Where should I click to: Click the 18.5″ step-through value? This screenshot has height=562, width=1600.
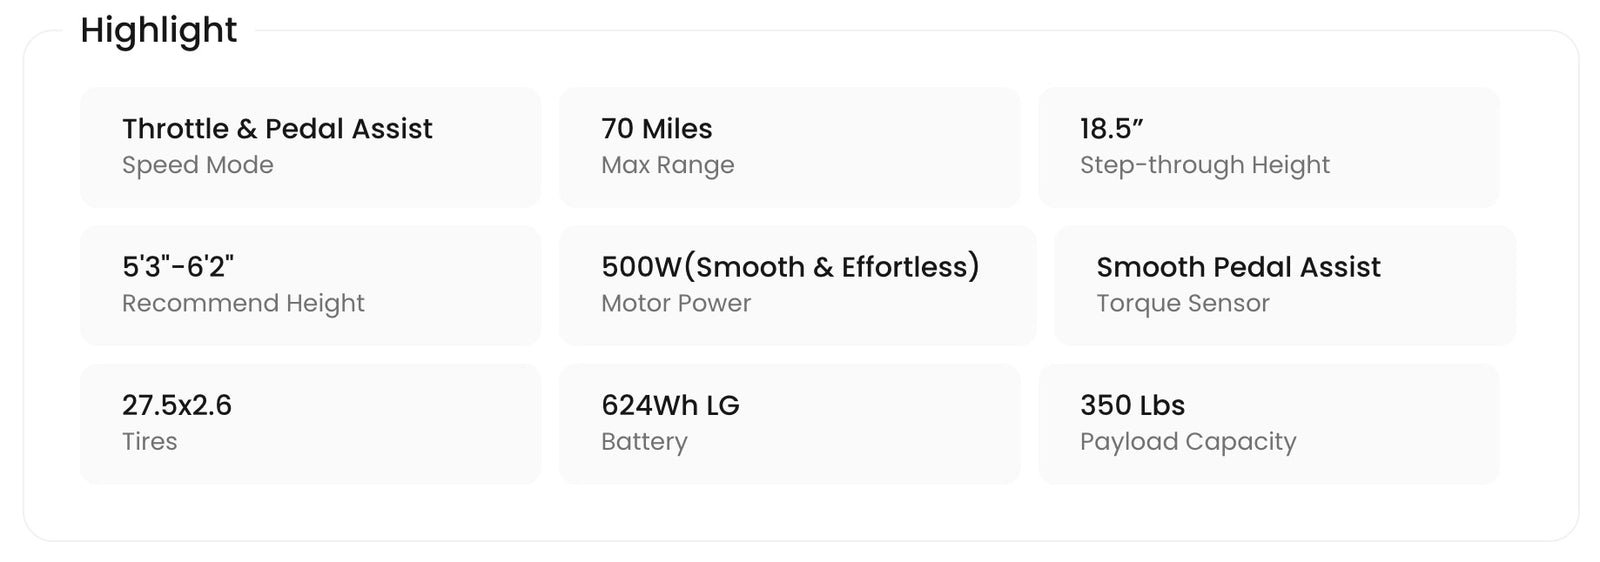(x=1111, y=129)
